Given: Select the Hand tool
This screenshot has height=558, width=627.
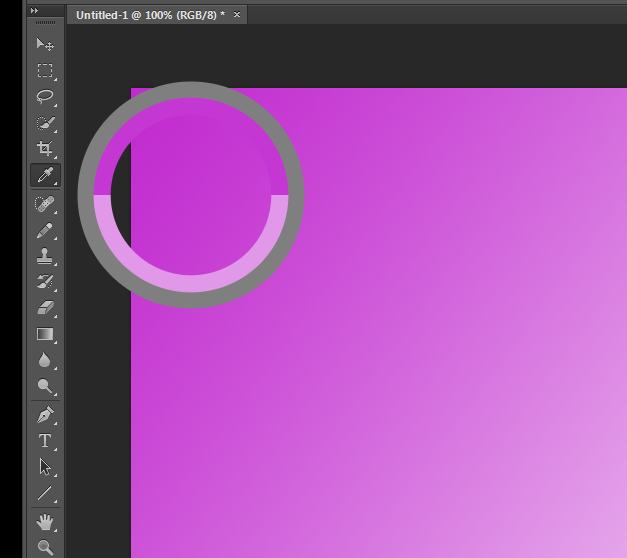Looking at the screenshot, I should coord(45,521).
